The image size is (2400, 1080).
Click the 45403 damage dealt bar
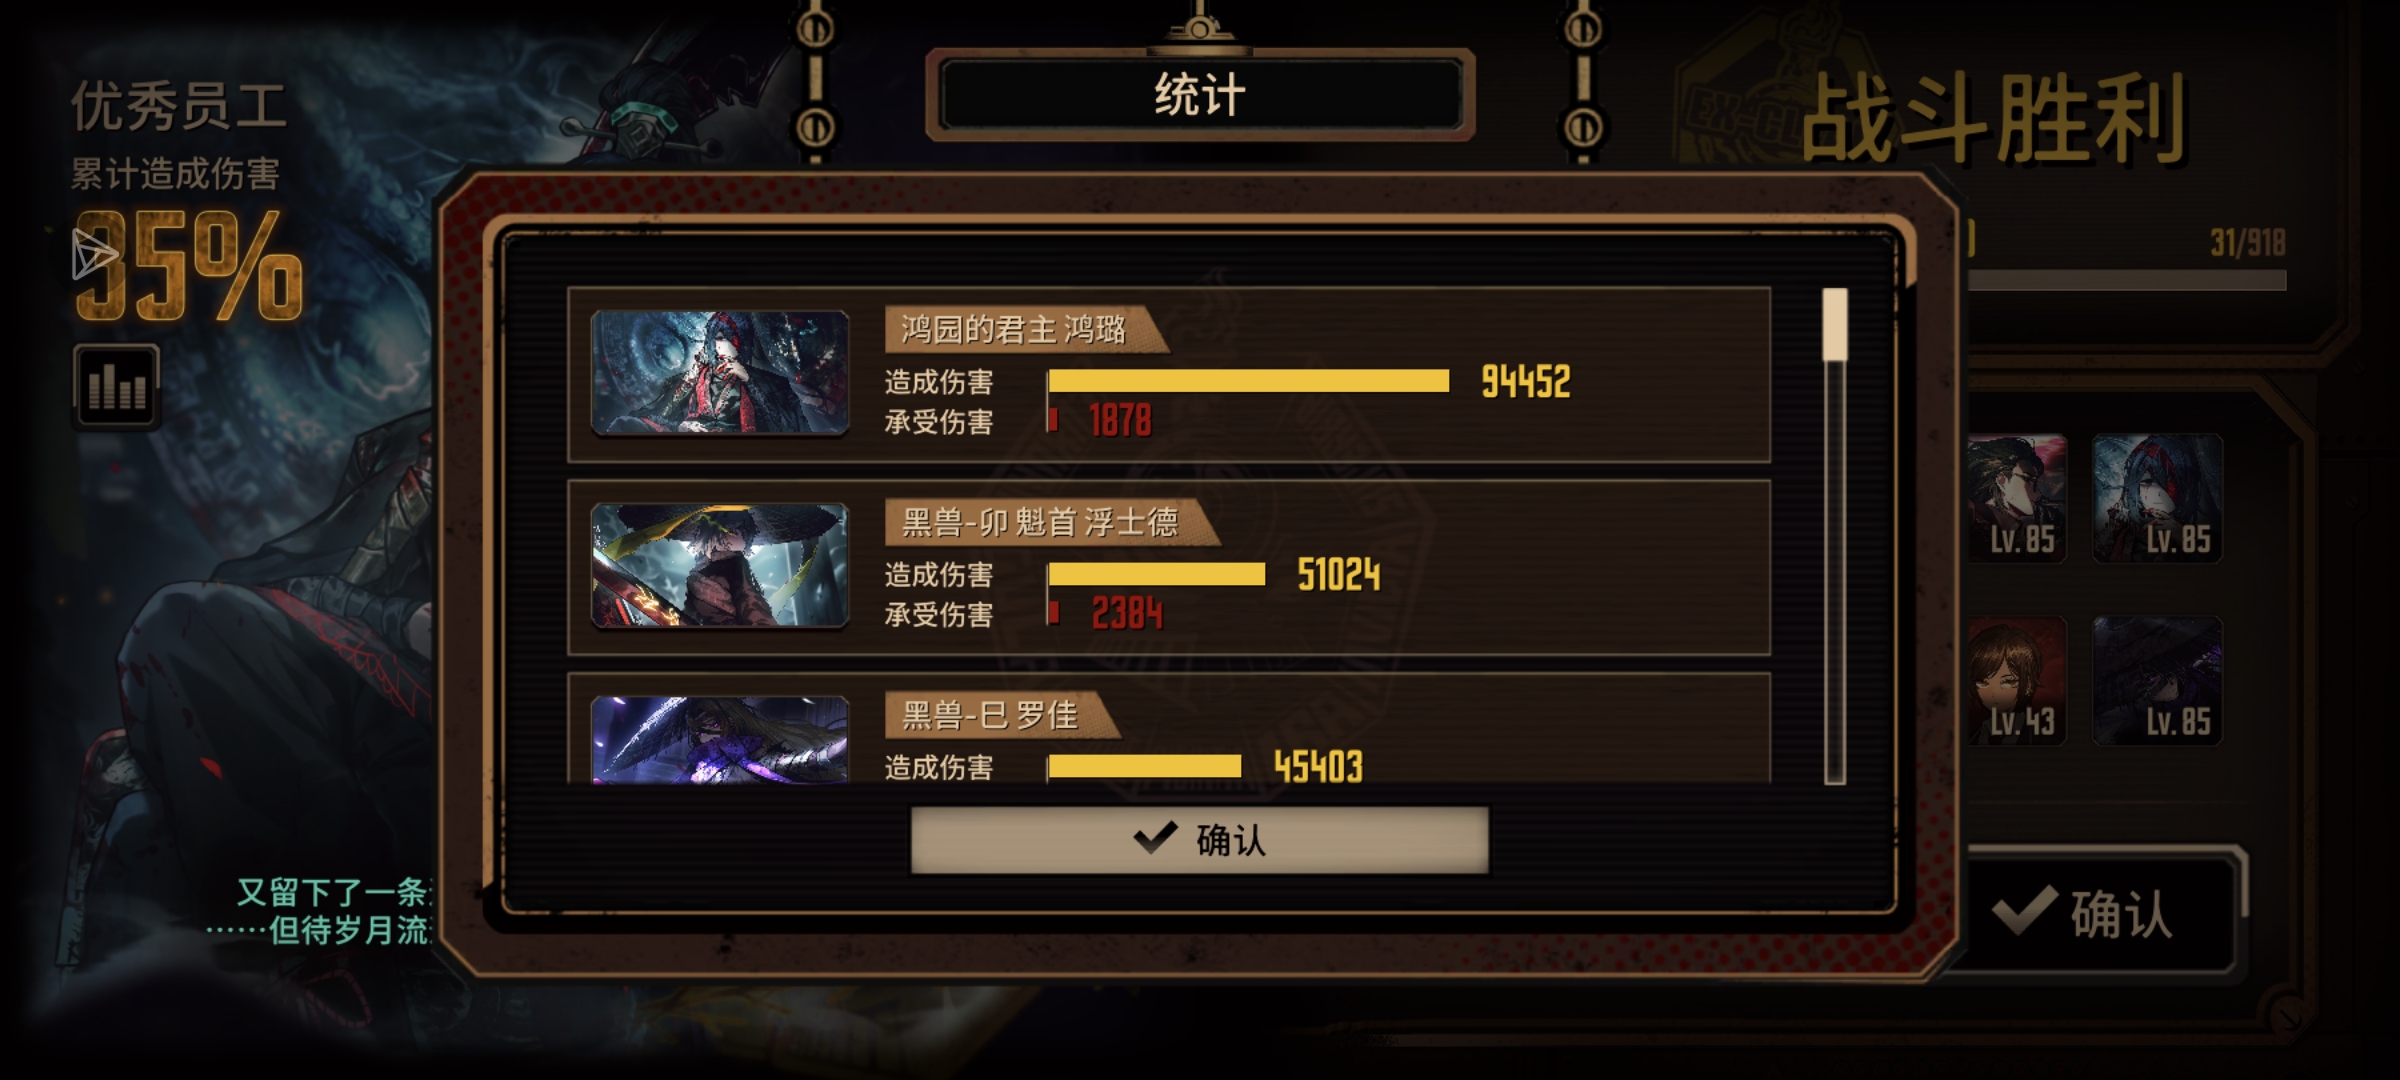click(1144, 767)
